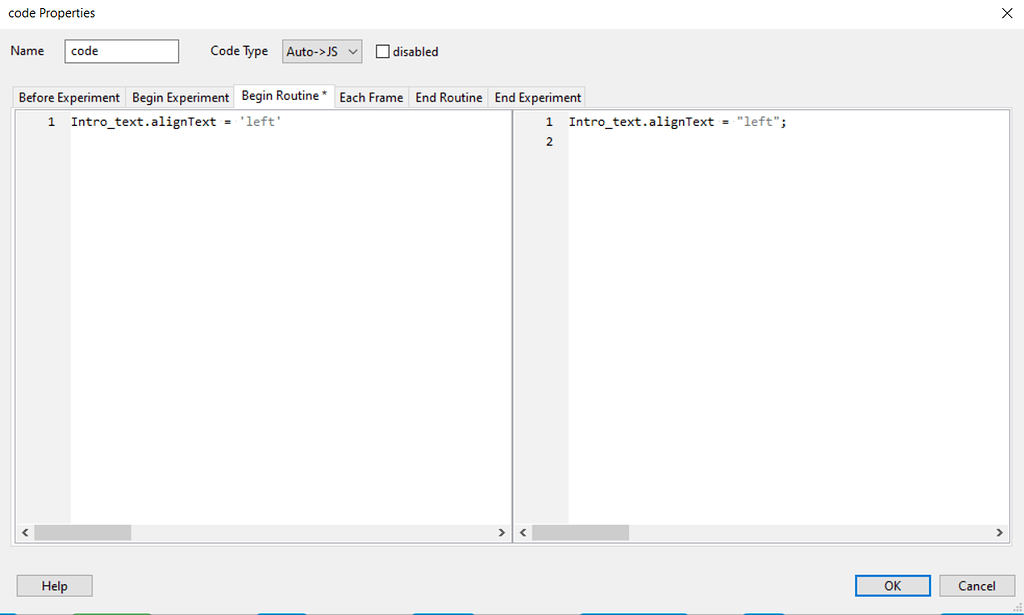The image size is (1024, 615).
Task: Click the right pane horizontal scrollbar
Action: click(580, 533)
